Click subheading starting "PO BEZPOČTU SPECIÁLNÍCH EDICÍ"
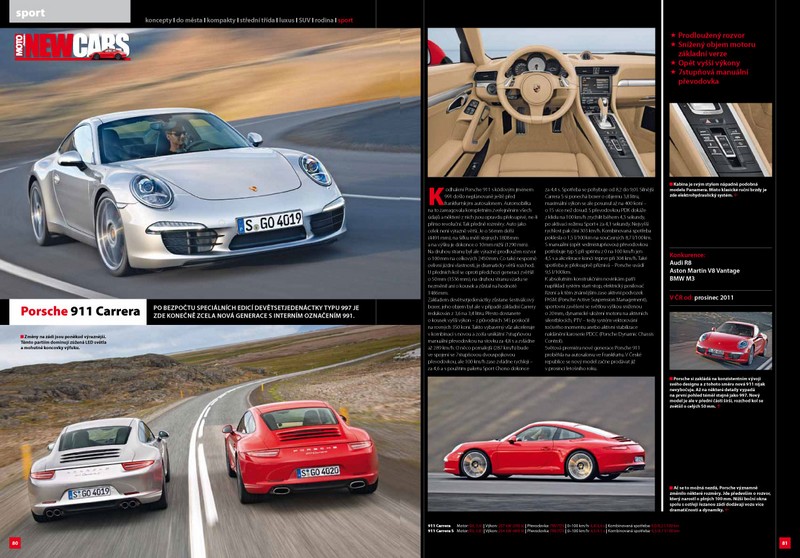 pyautogui.click(x=256, y=312)
